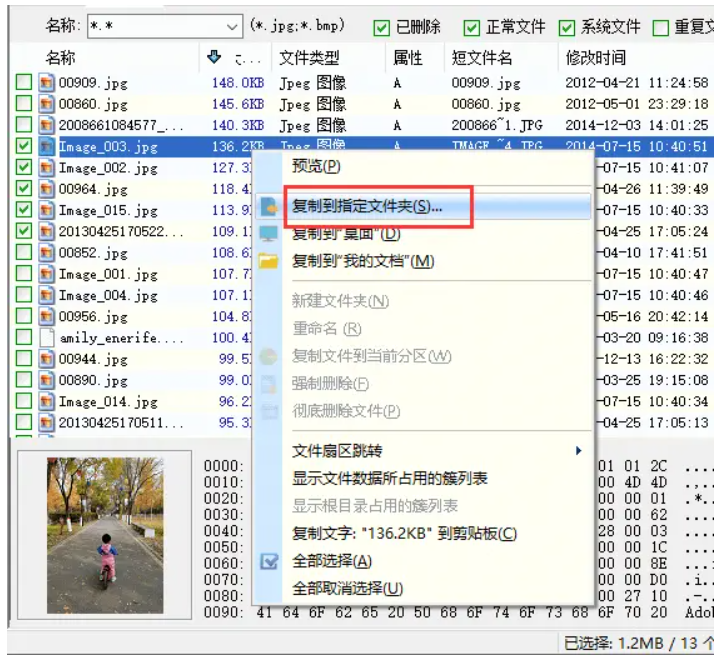Click the copy-to-folder icon in context menu
The image size is (724, 660).
(x=269, y=206)
